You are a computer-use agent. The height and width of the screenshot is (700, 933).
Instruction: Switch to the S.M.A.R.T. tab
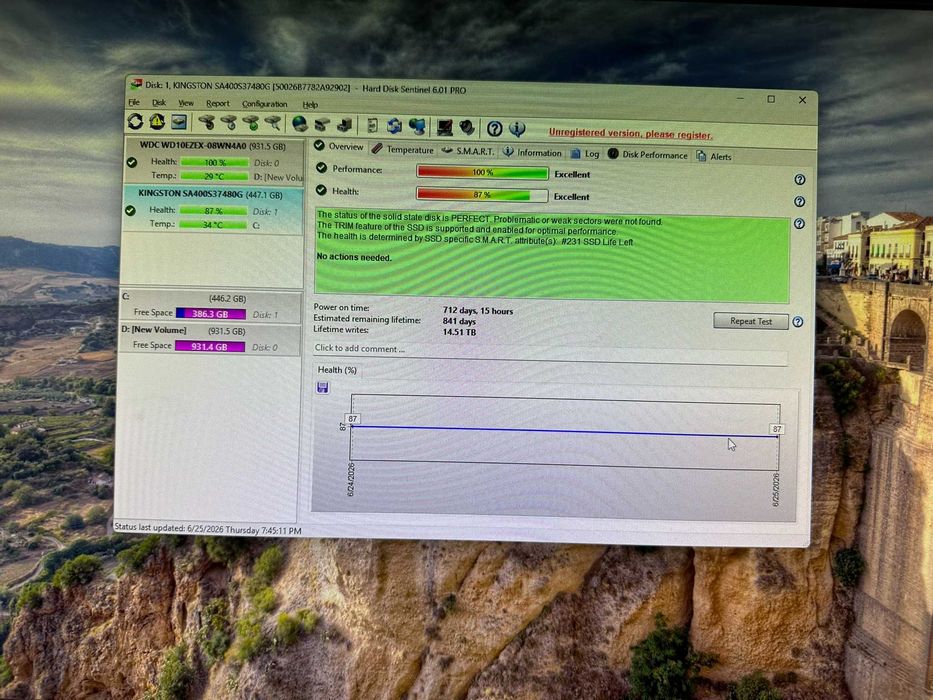click(x=468, y=151)
